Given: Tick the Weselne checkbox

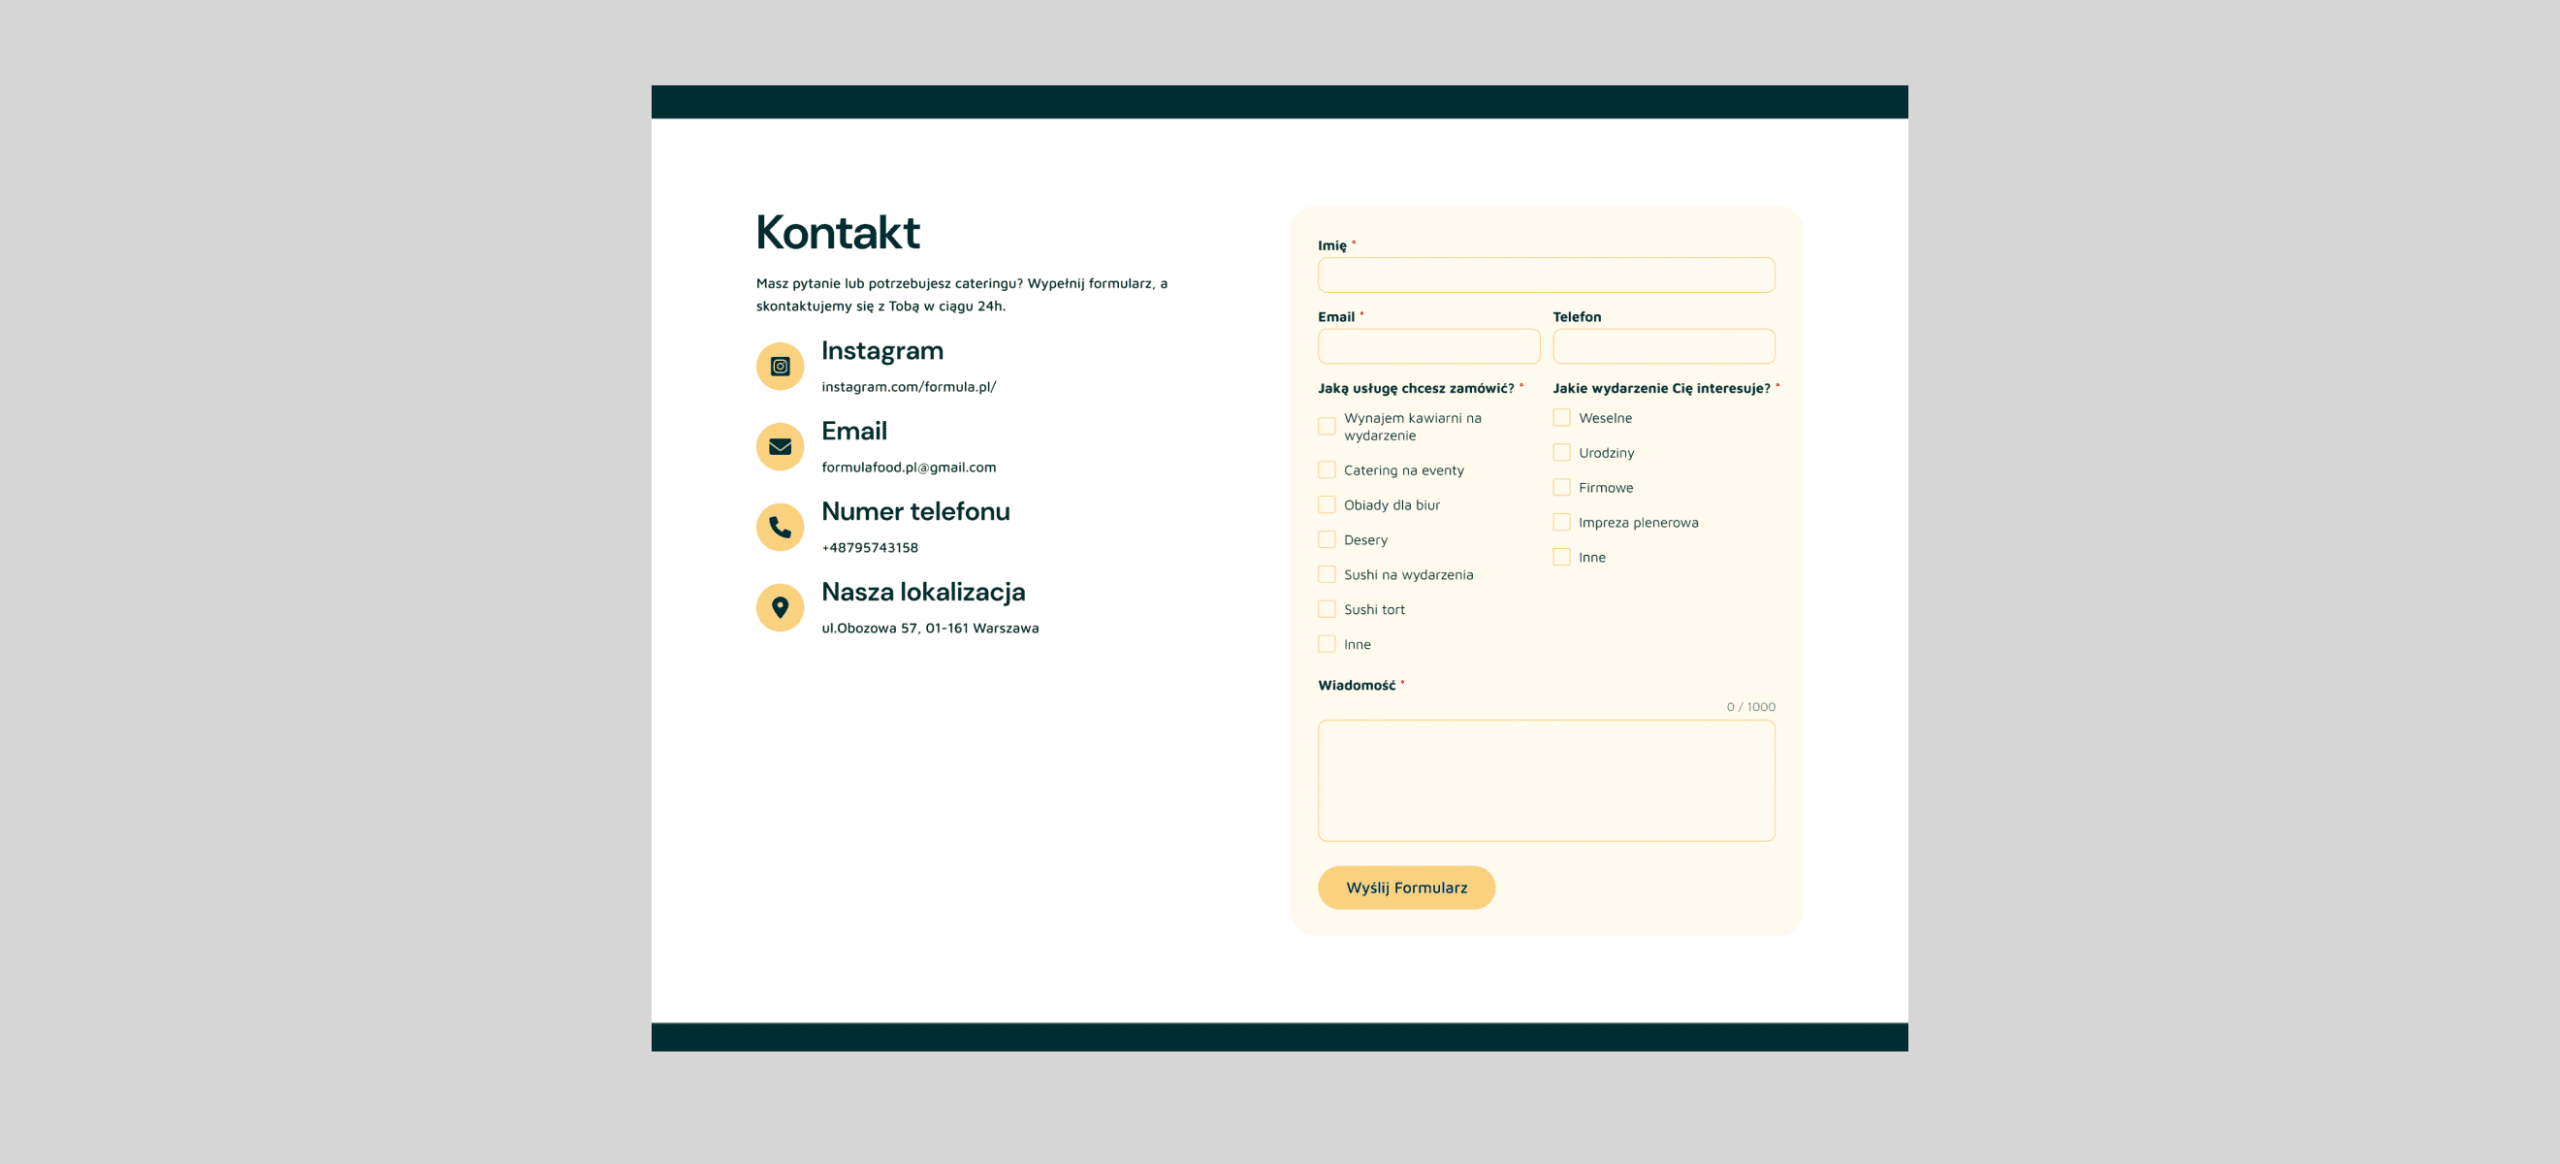Looking at the screenshot, I should pyautogui.click(x=1562, y=418).
